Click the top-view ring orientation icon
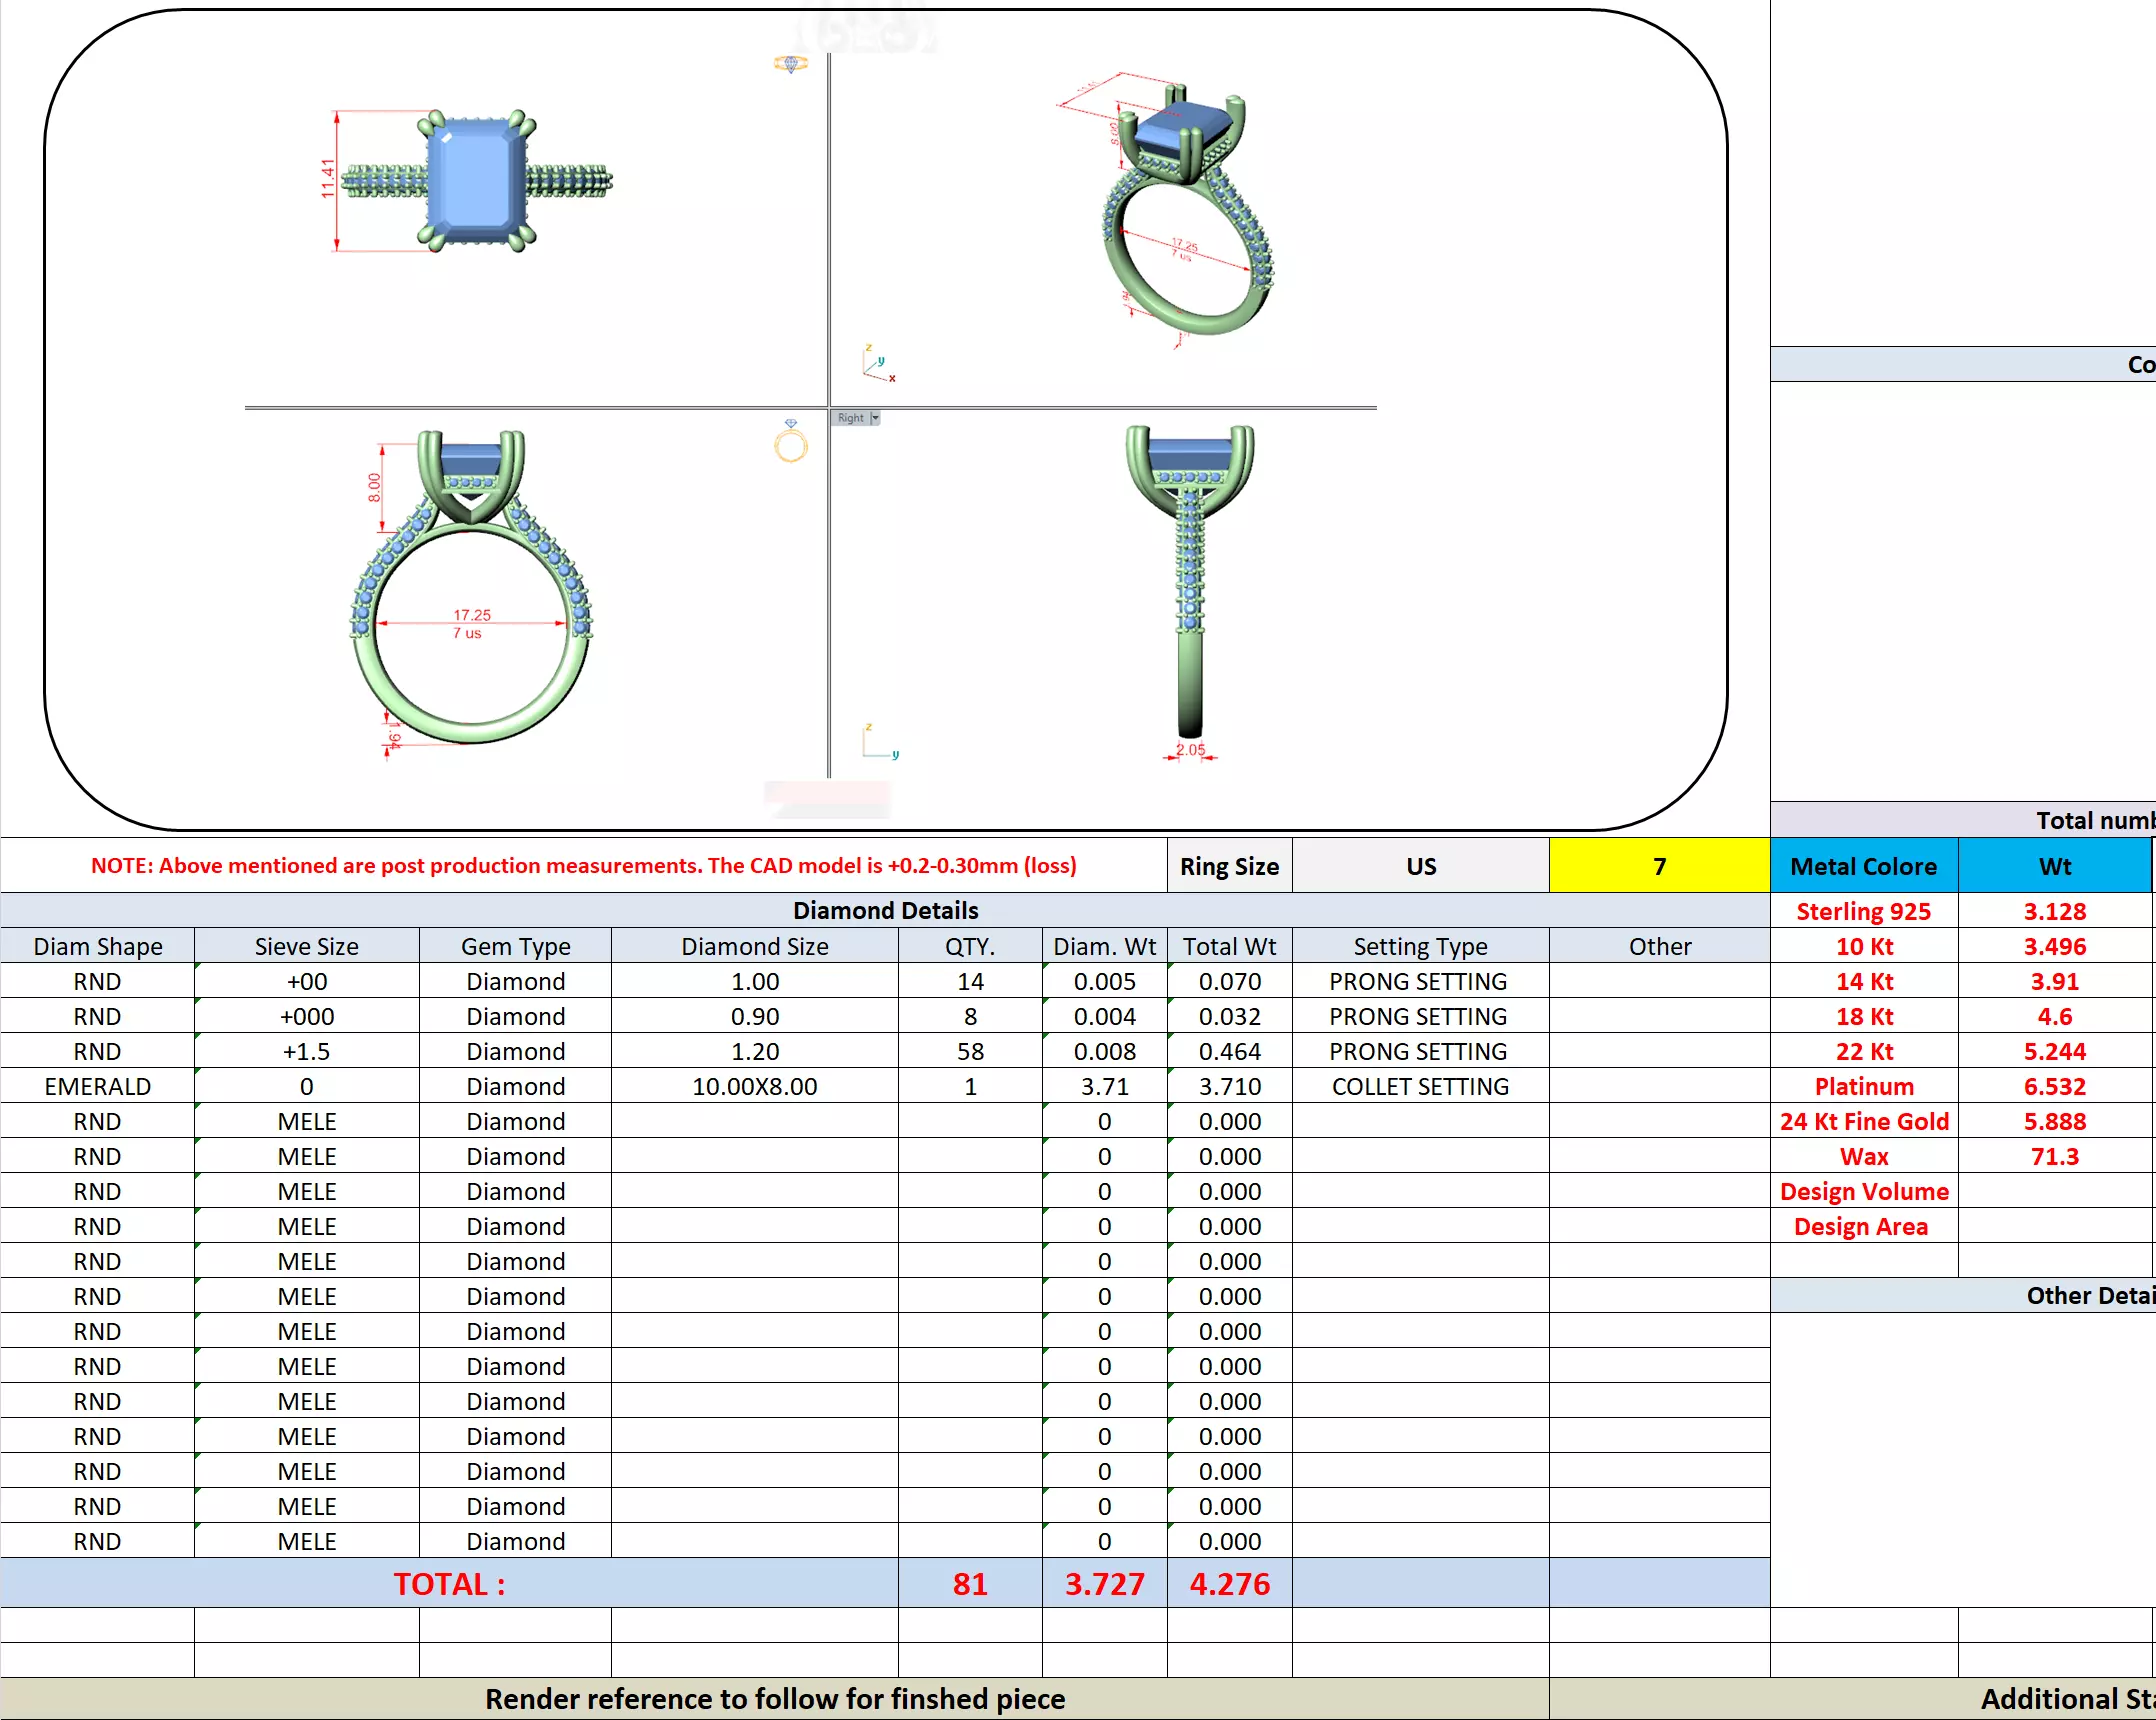 pos(790,64)
